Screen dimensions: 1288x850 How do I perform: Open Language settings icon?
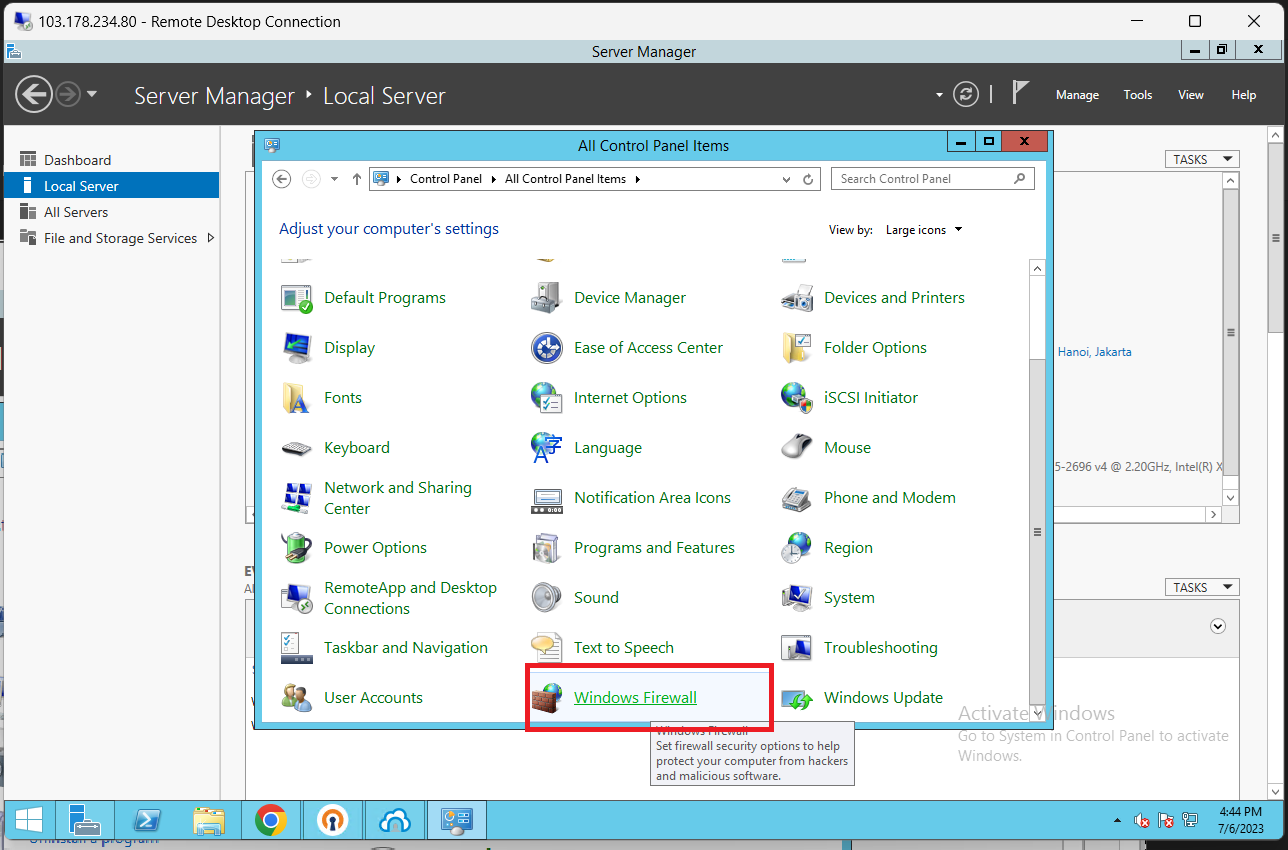(547, 448)
